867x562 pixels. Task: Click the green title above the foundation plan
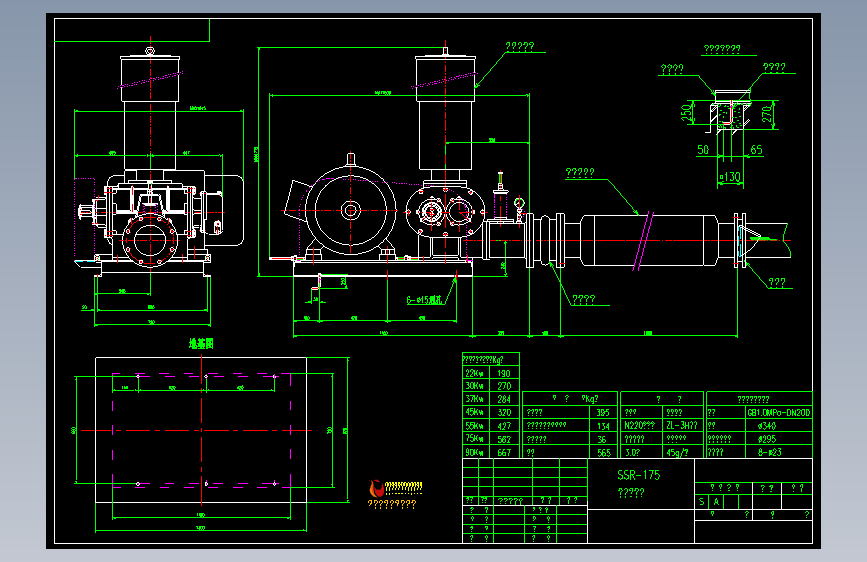tap(201, 344)
